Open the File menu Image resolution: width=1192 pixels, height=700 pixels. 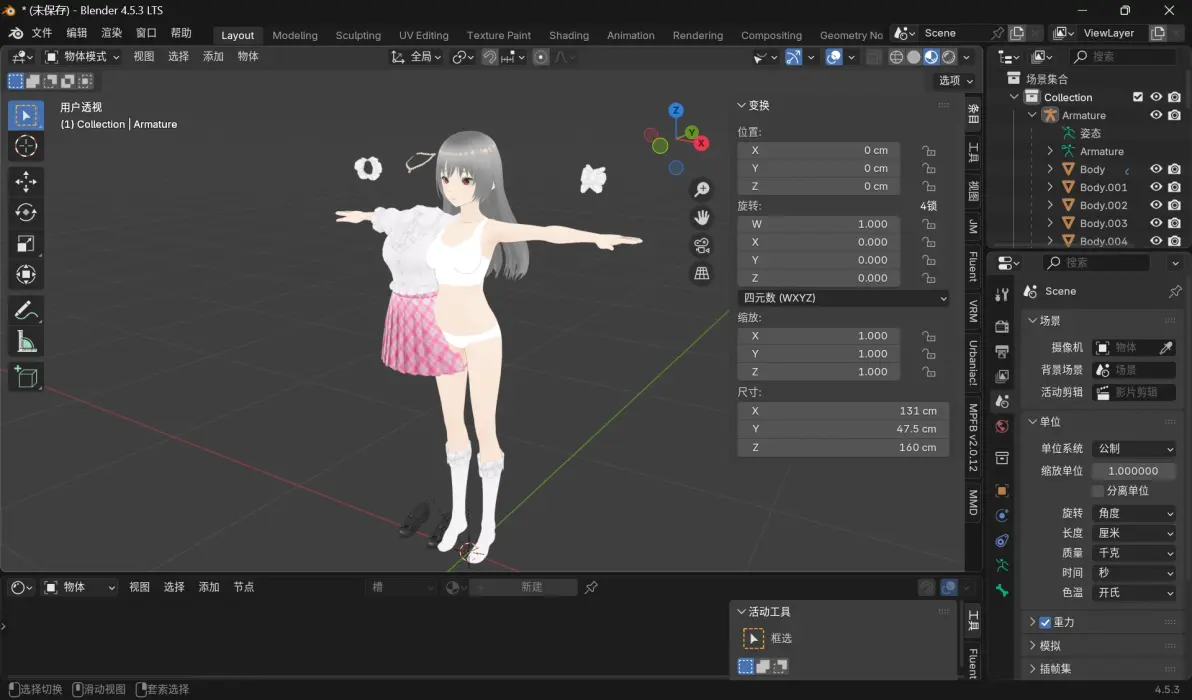coord(42,33)
